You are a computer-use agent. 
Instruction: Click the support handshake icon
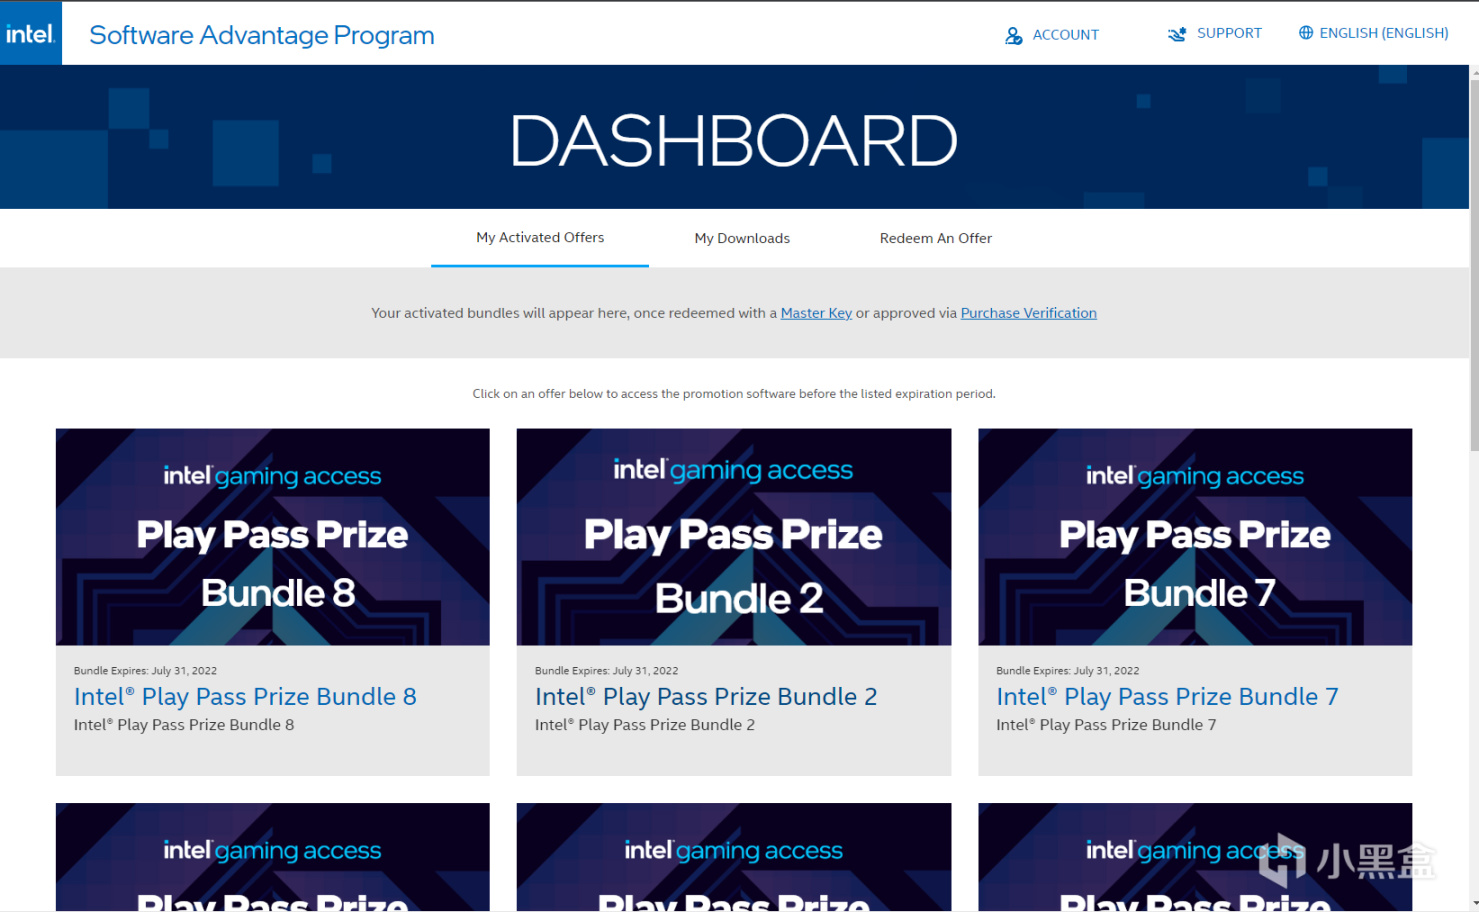coord(1177,34)
